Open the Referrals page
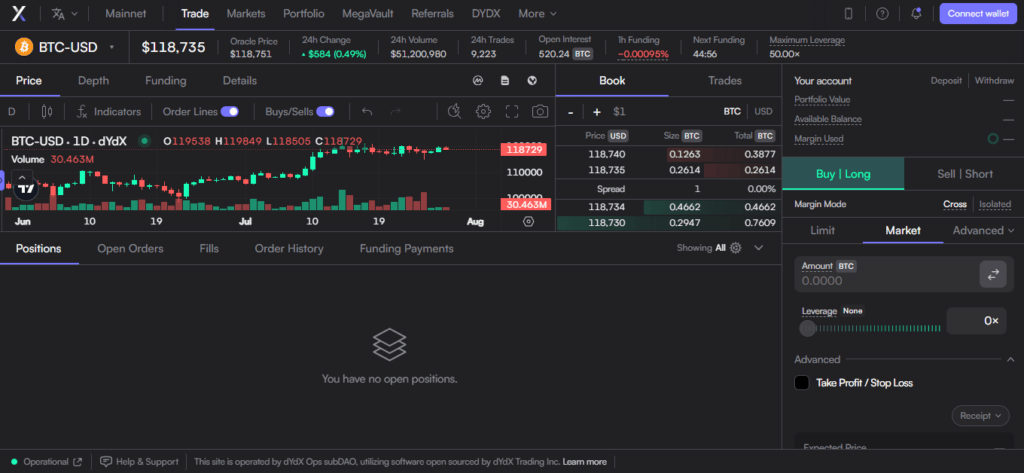The image size is (1024, 473). point(432,14)
